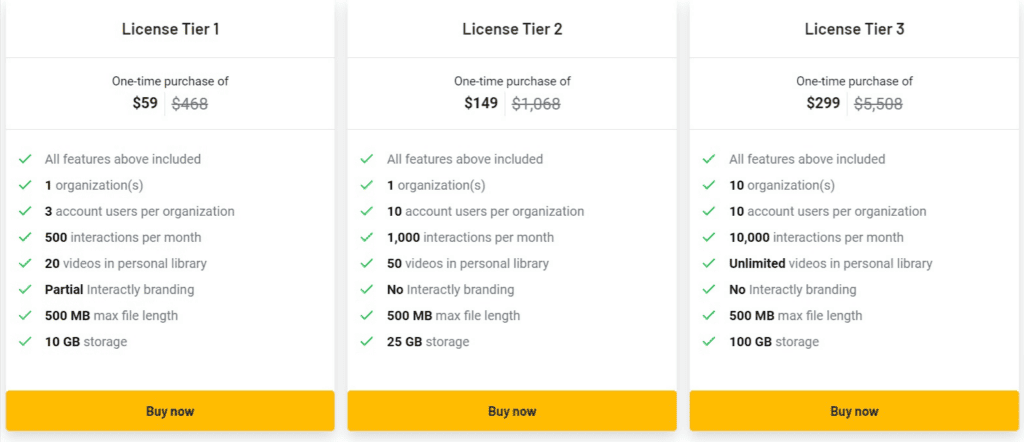This screenshot has height=442, width=1024.
Task: Select the License Tier 3 heading
Action: pyautogui.click(x=854, y=29)
